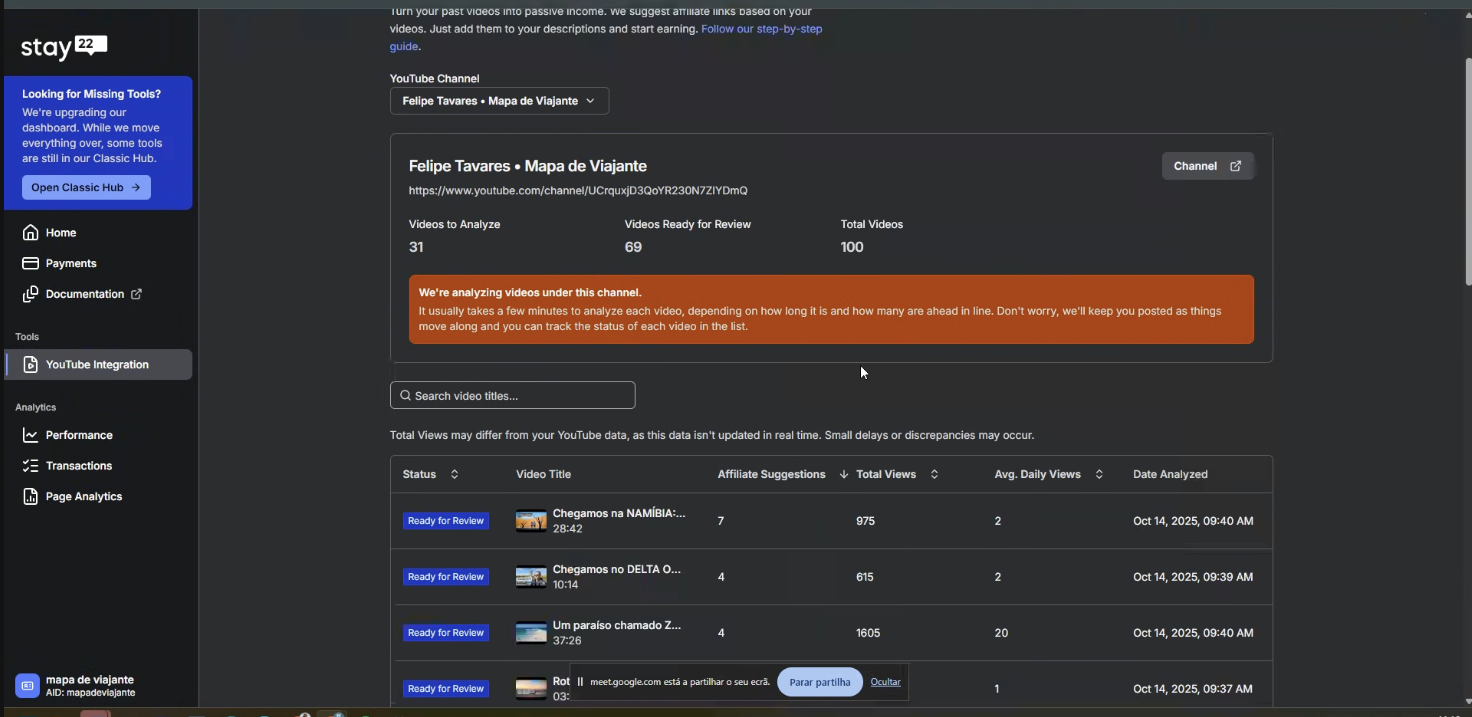Sort the table by Status
1472x717 pixels.
pyautogui.click(x=454, y=474)
